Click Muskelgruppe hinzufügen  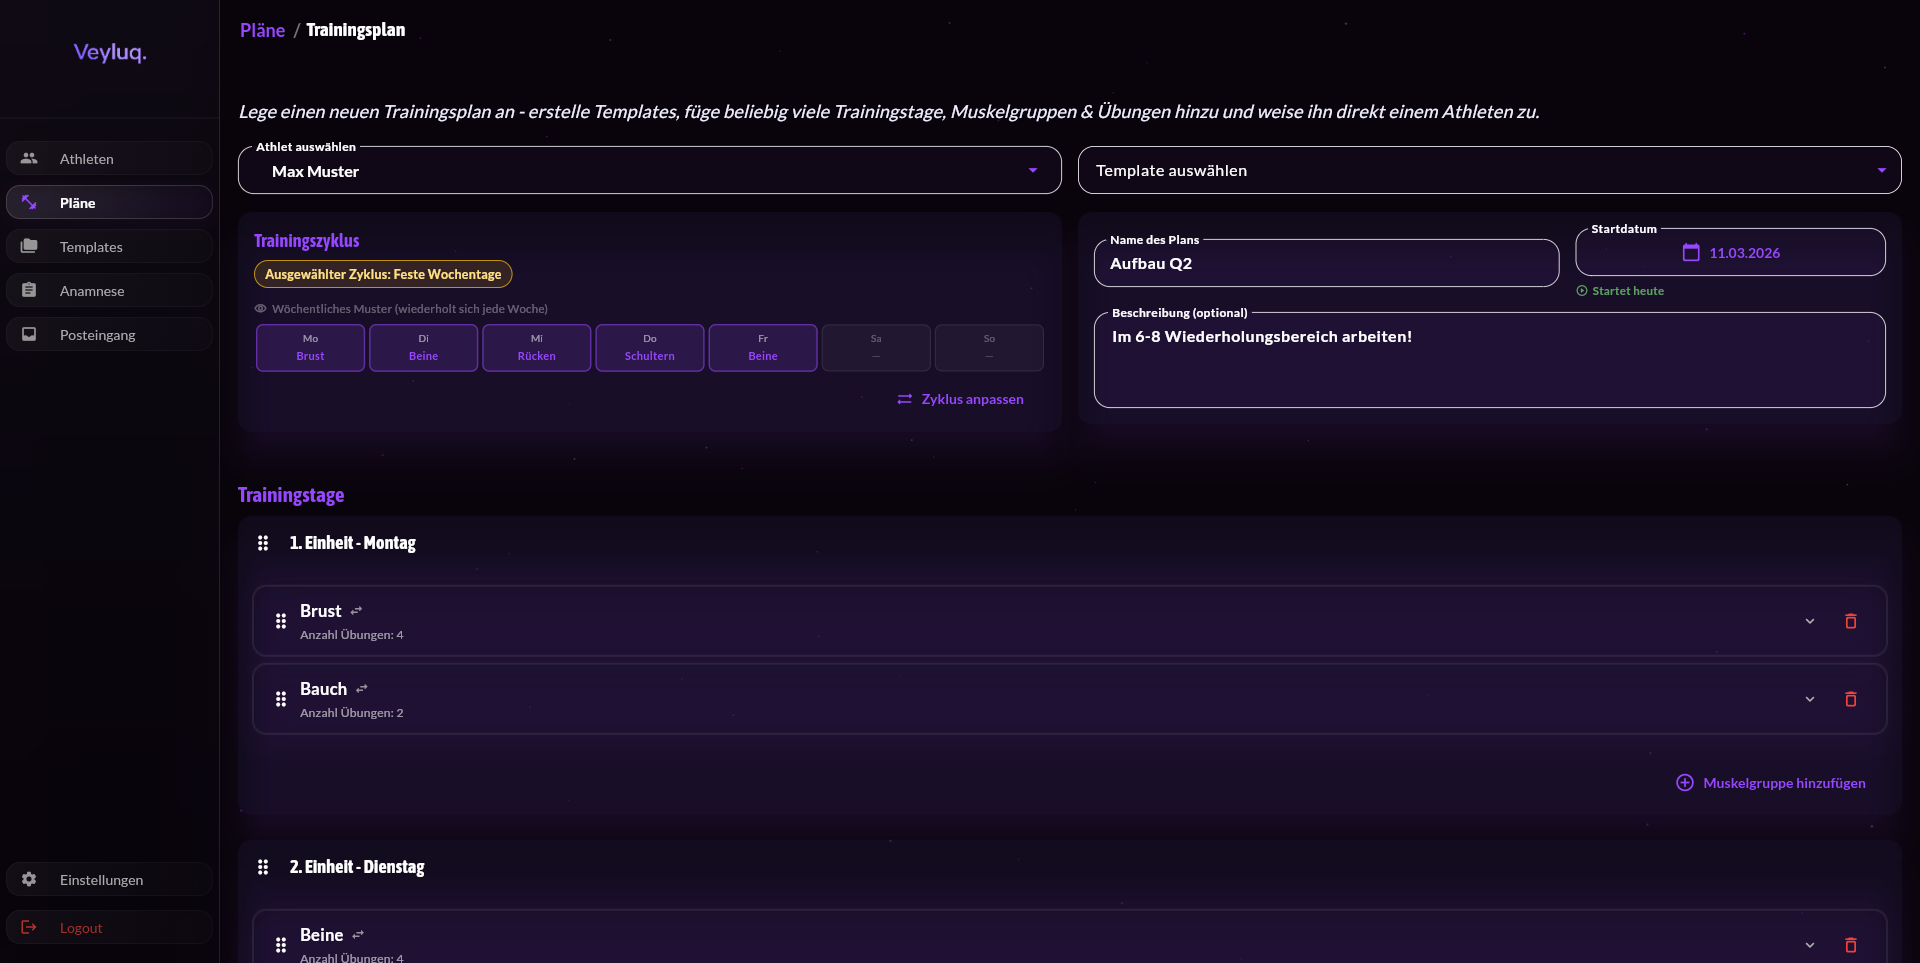coord(1770,783)
